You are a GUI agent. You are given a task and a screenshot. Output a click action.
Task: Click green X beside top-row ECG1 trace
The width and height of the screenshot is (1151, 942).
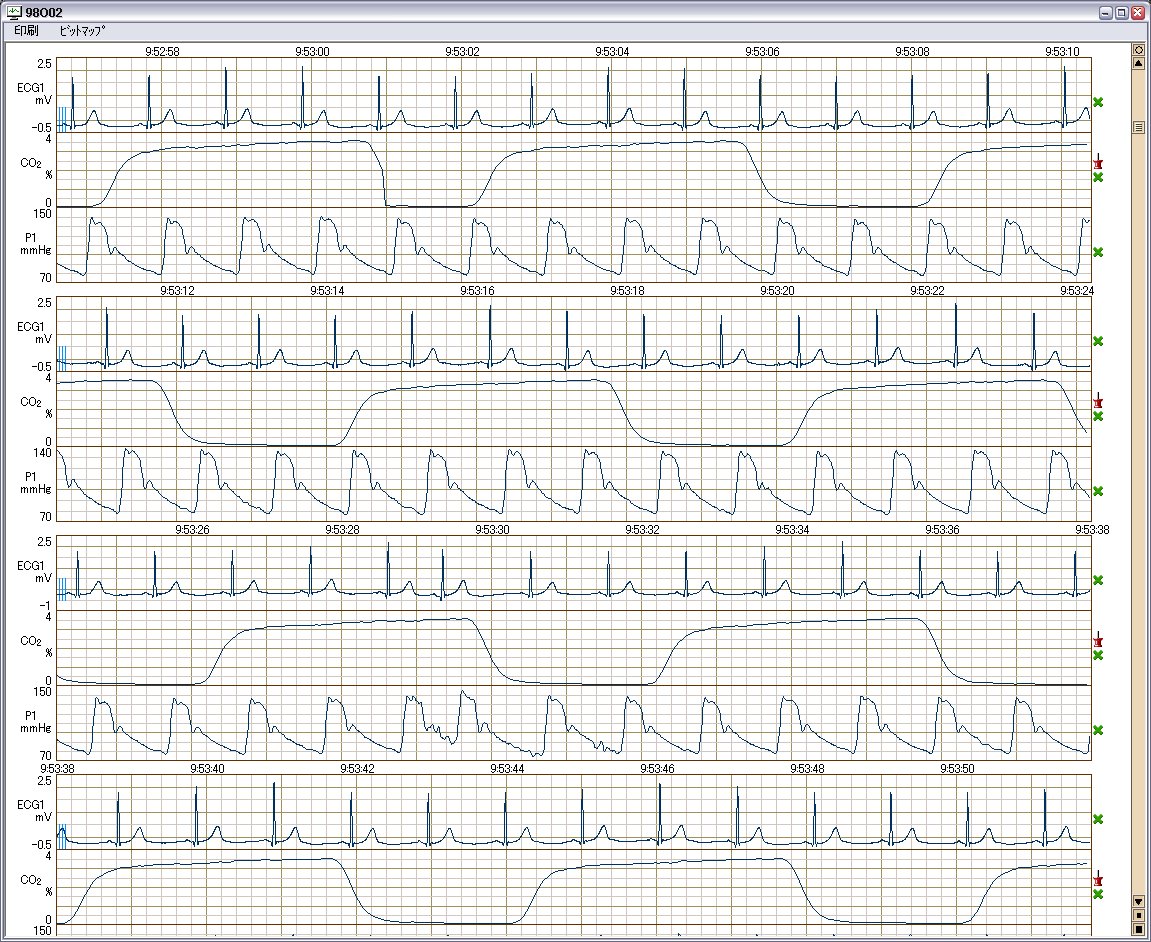click(x=1098, y=102)
